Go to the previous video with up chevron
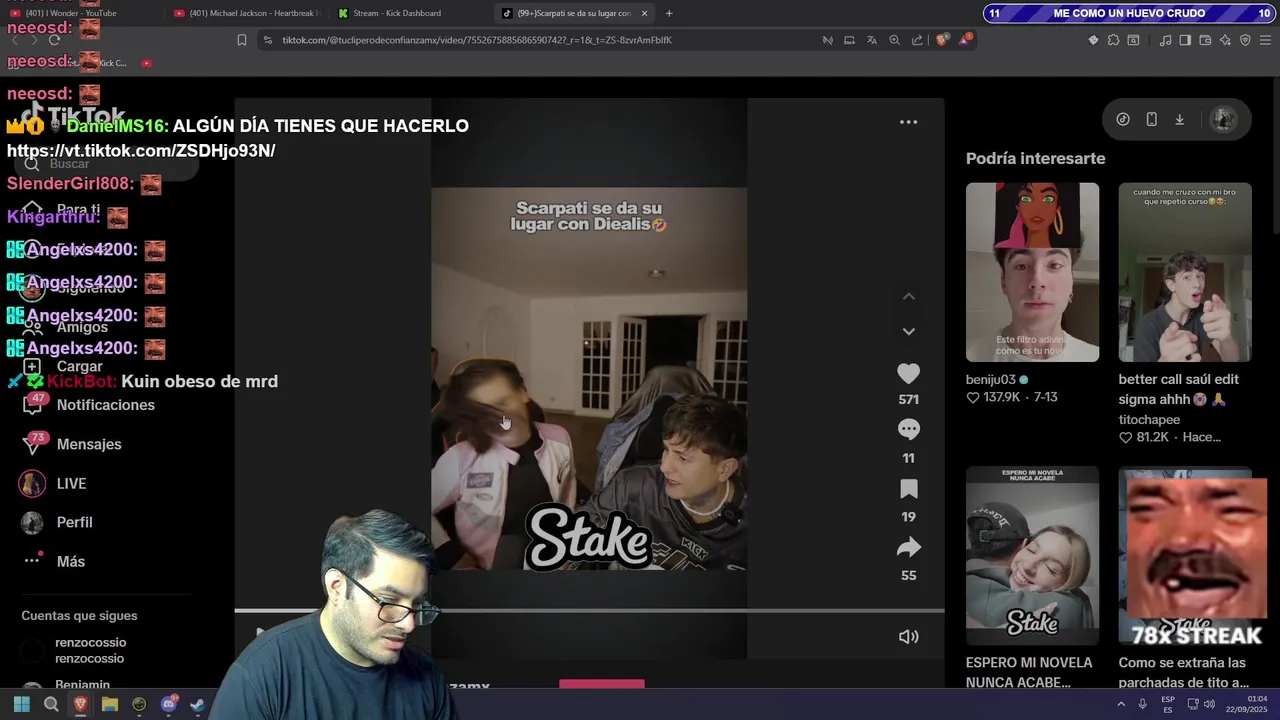The height and width of the screenshot is (720, 1280). coord(908,297)
